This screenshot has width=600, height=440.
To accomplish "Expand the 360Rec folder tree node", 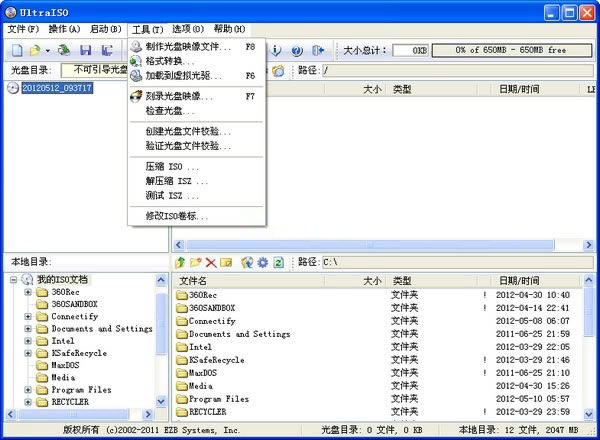I will pos(28,291).
